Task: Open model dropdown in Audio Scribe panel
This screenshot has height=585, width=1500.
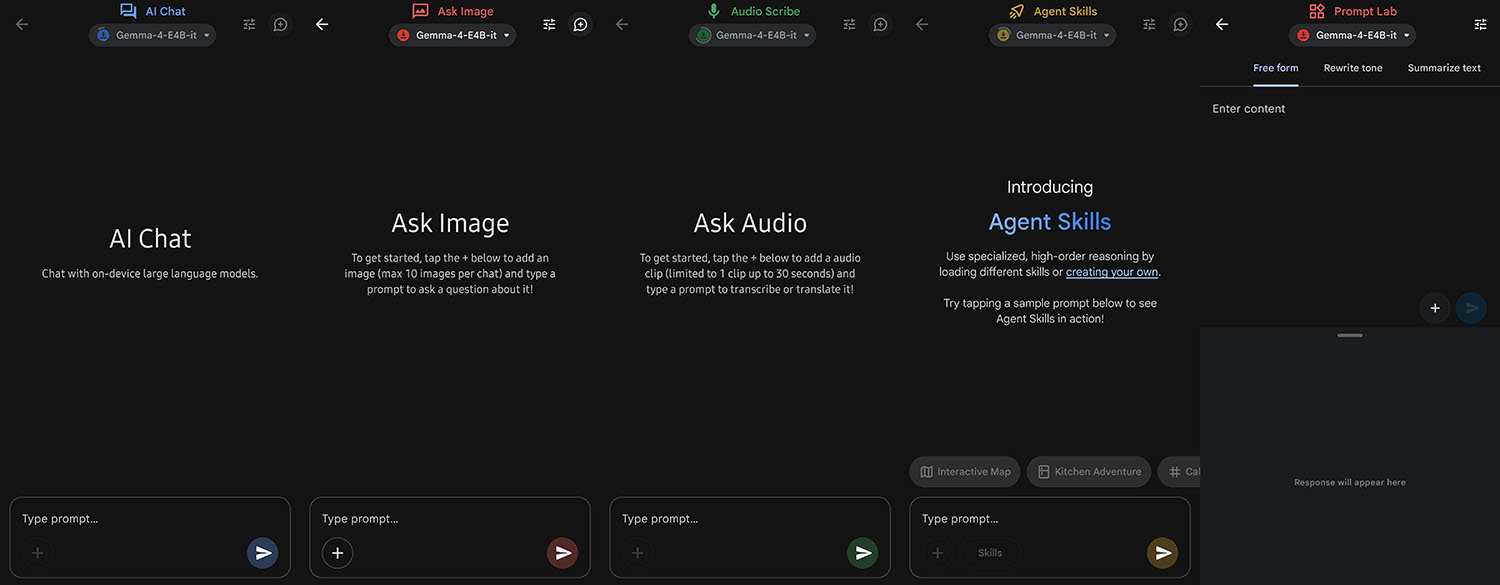Action: point(752,35)
